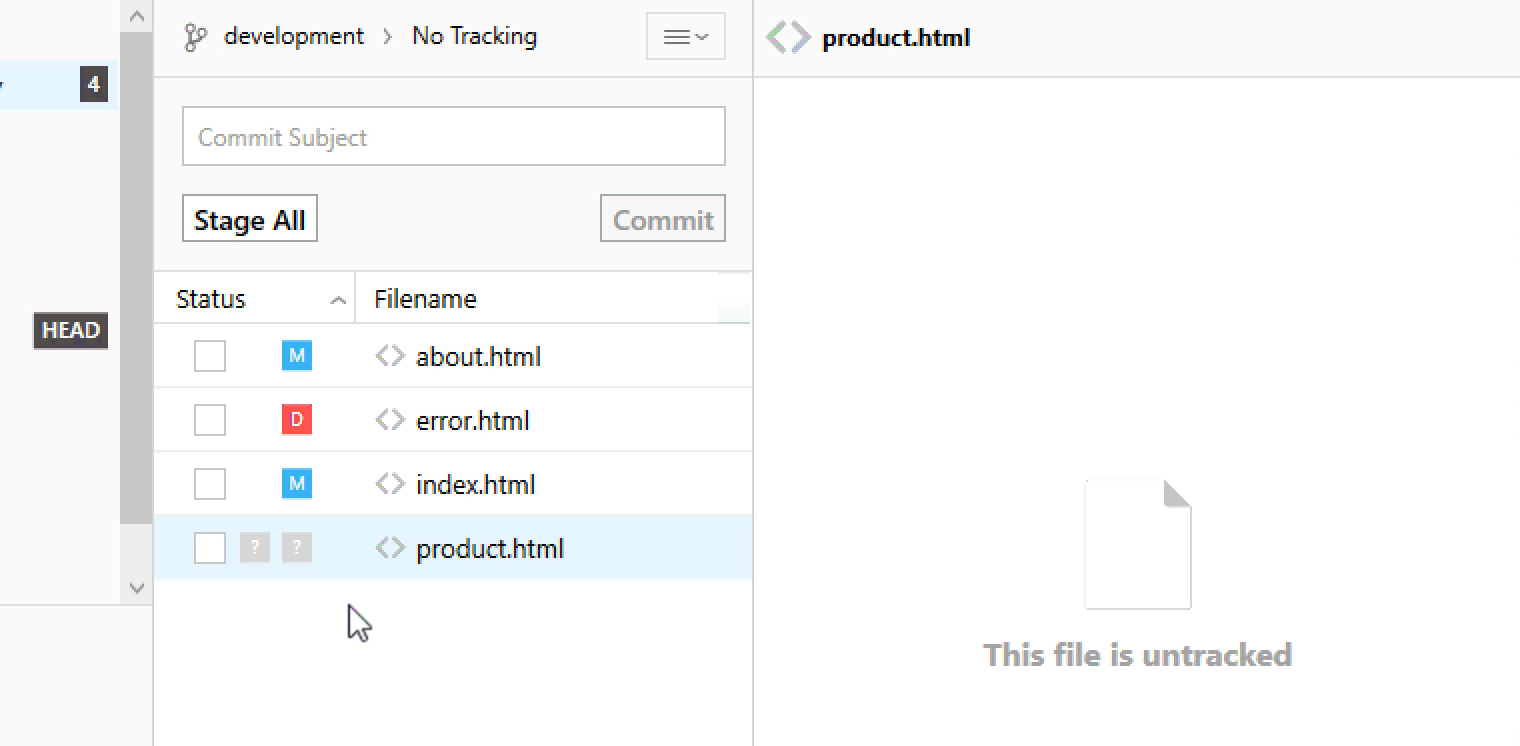Click the commit count badge showing 4
The image size is (1520, 746).
tap(93, 85)
